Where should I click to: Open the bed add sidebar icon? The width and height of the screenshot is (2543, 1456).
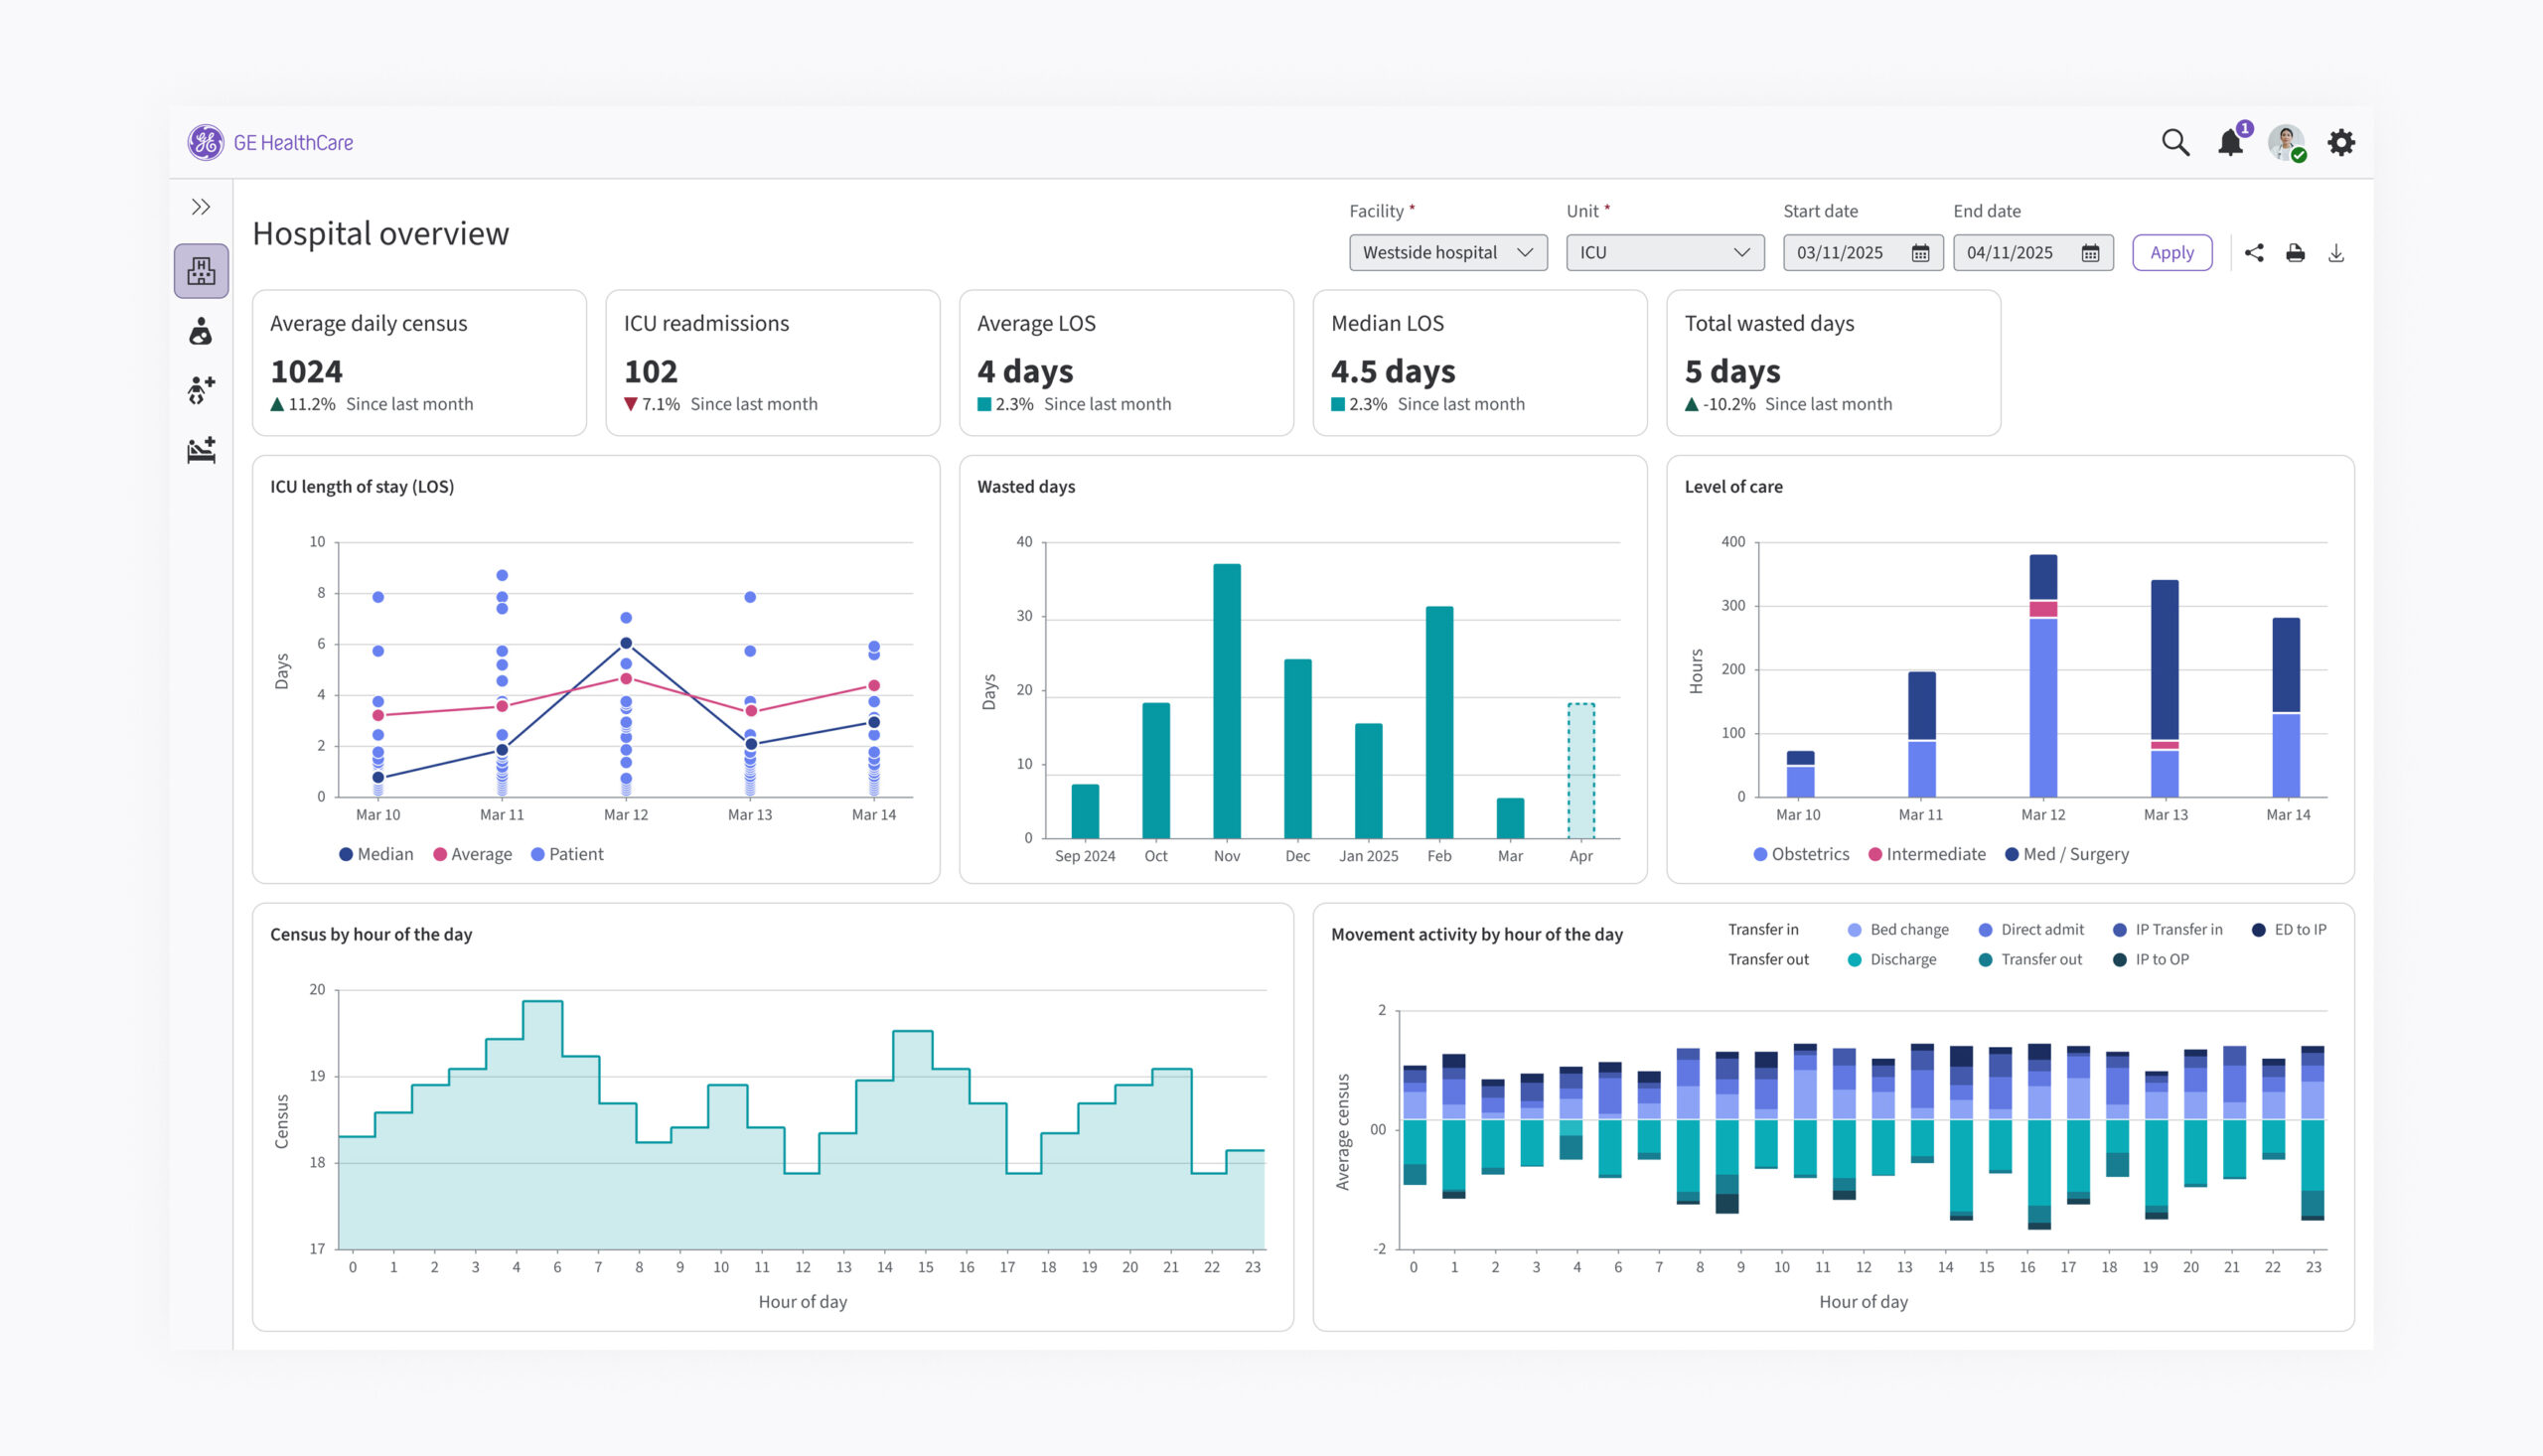(x=201, y=450)
